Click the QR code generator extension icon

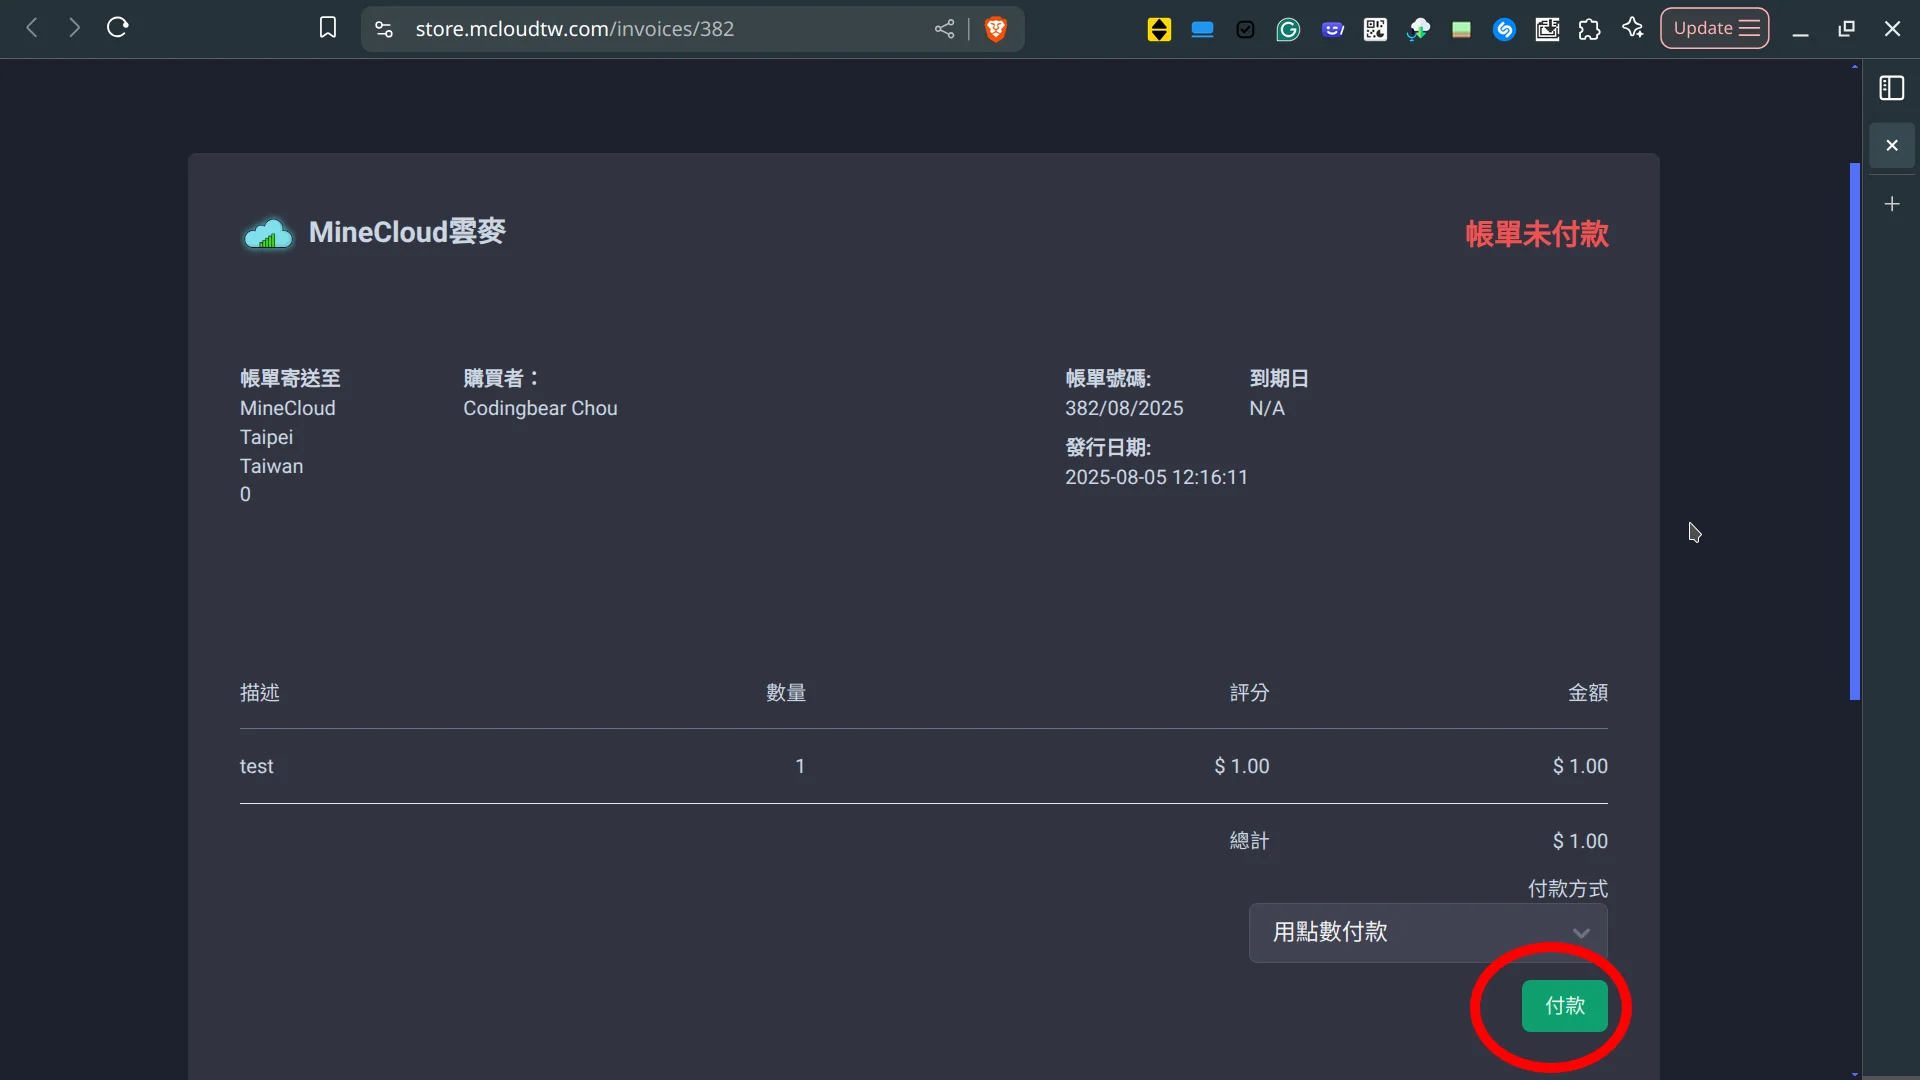pyautogui.click(x=1375, y=29)
